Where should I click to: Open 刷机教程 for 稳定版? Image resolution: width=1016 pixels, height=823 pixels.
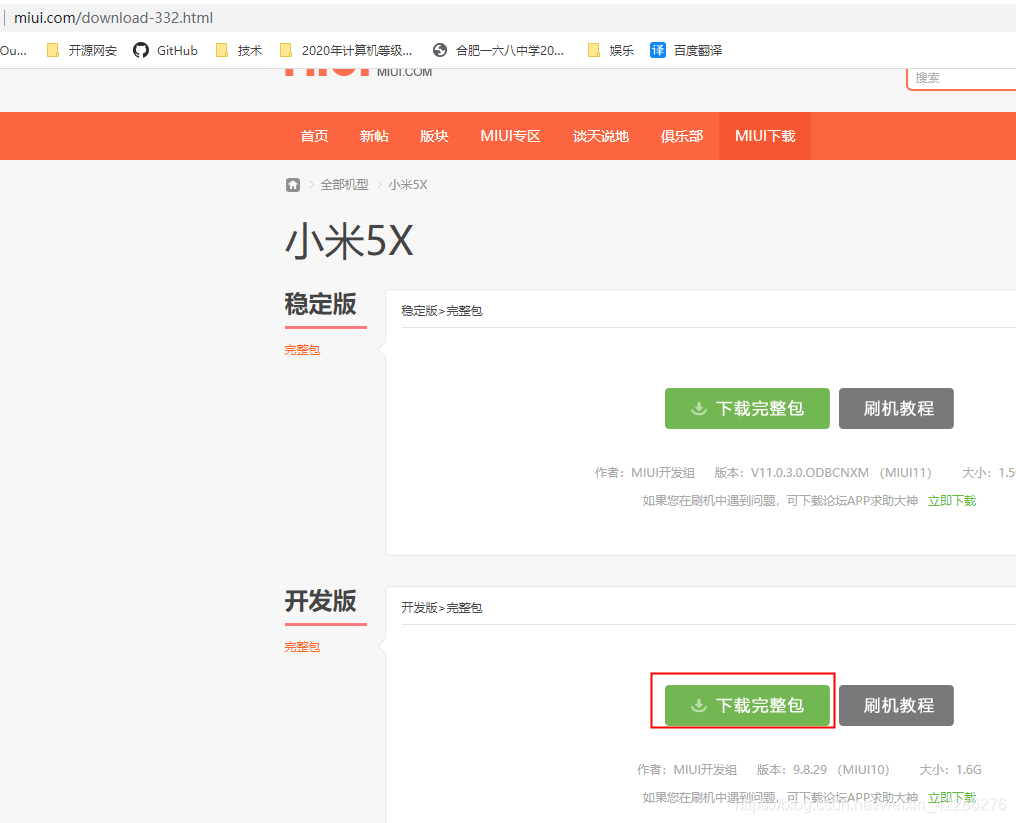point(896,408)
